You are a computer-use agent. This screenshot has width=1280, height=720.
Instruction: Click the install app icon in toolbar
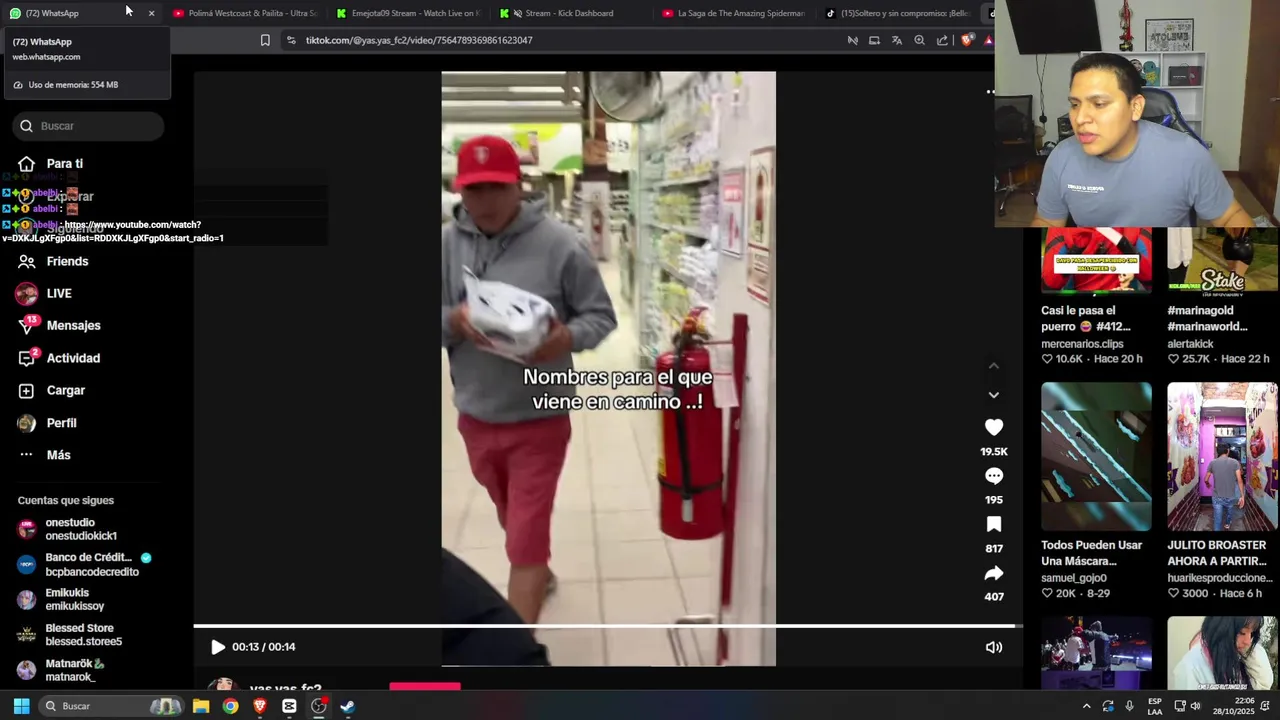[874, 40]
